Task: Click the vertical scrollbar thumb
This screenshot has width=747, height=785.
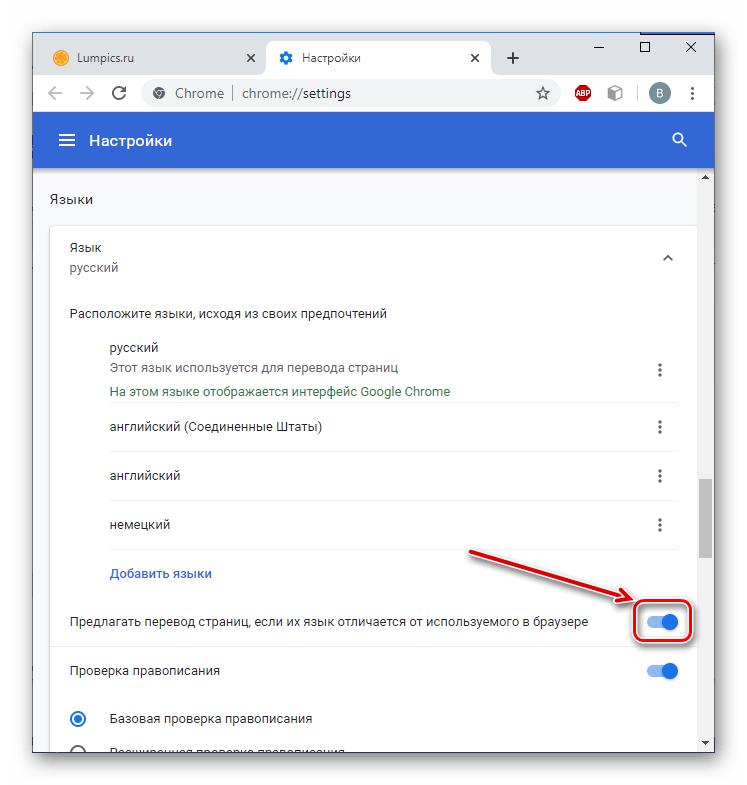Action: pyautogui.click(x=705, y=518)
